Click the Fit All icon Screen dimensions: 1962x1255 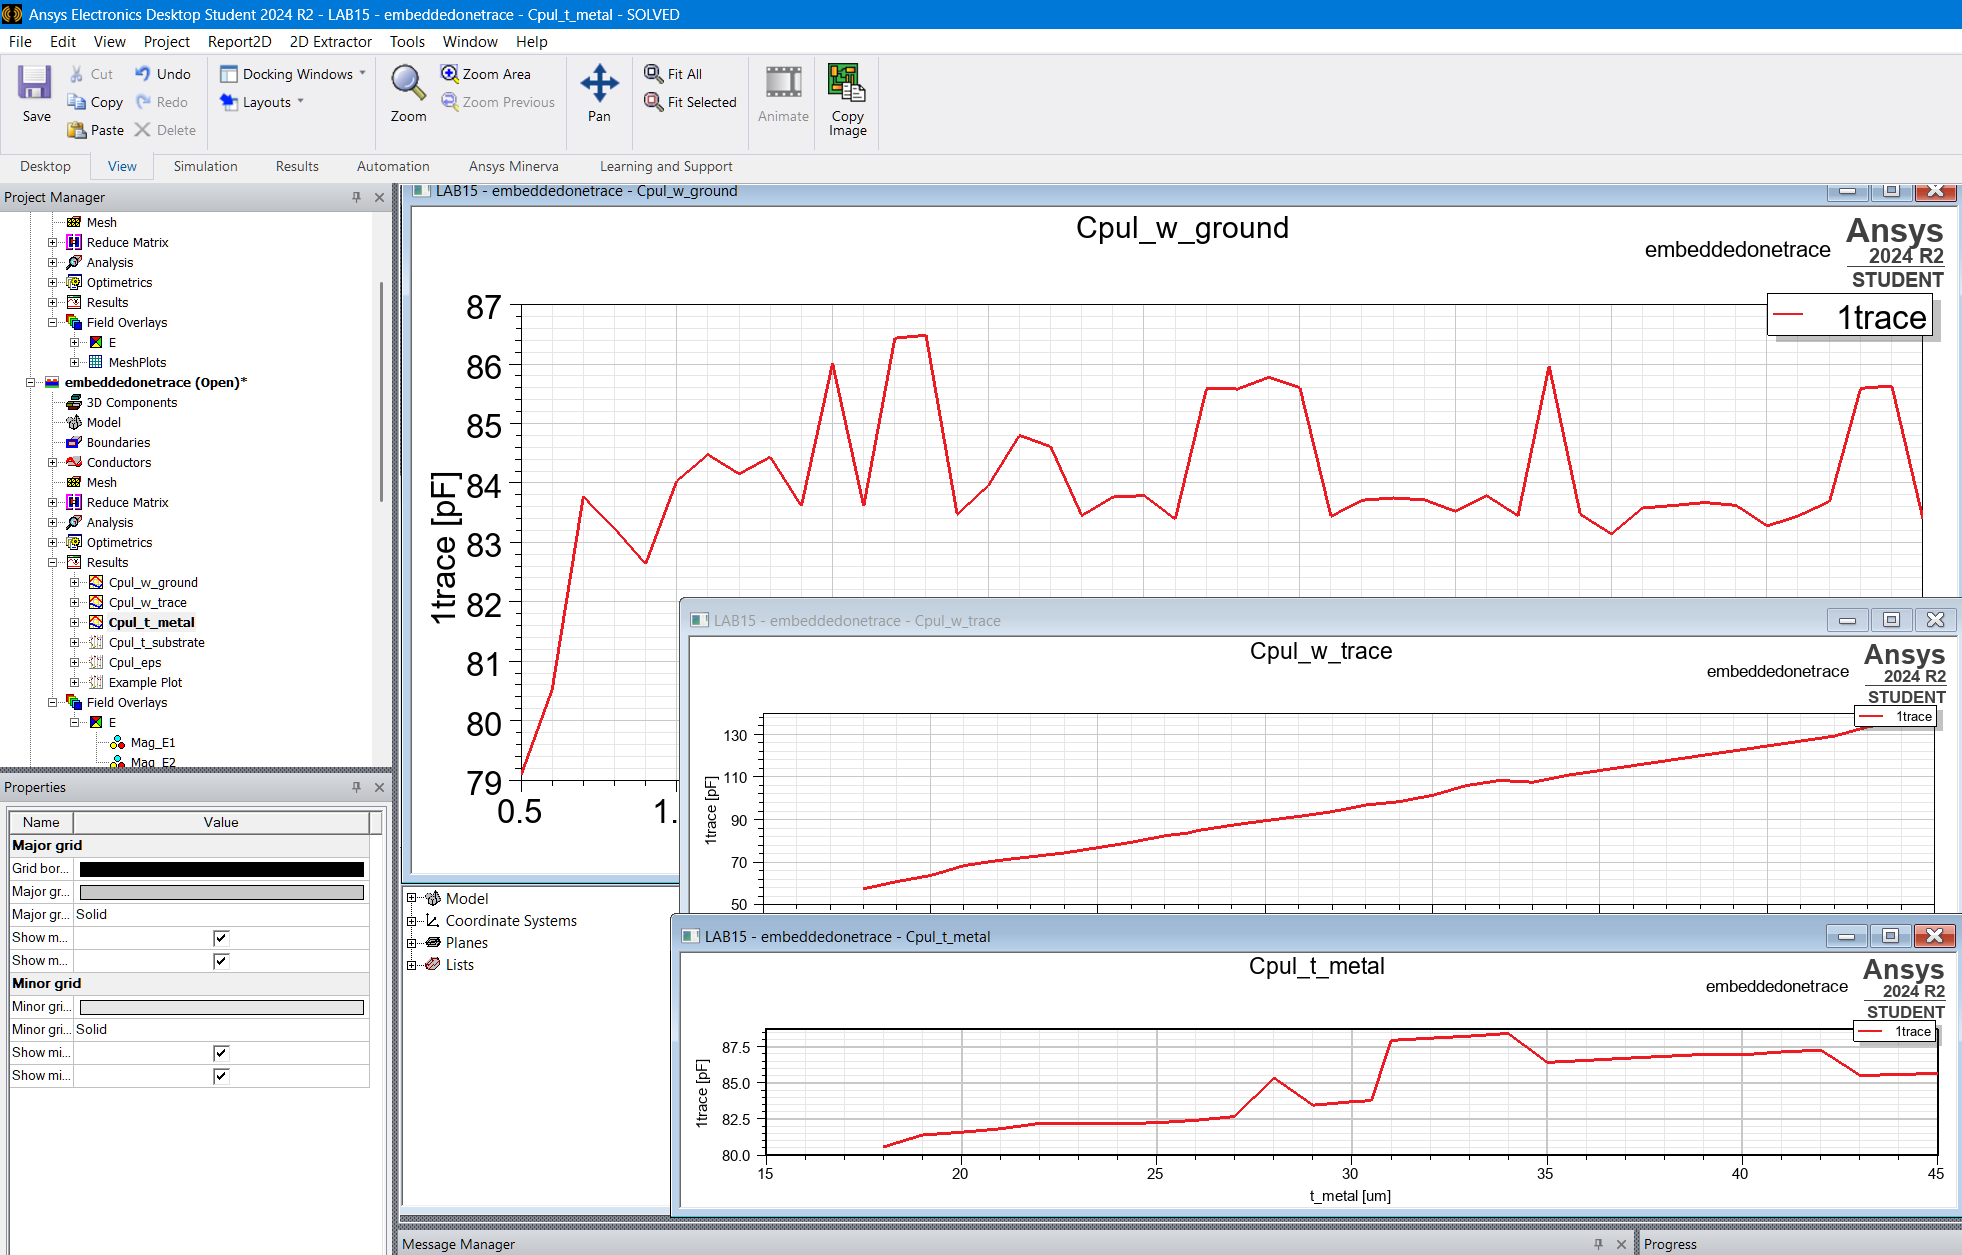654,74
